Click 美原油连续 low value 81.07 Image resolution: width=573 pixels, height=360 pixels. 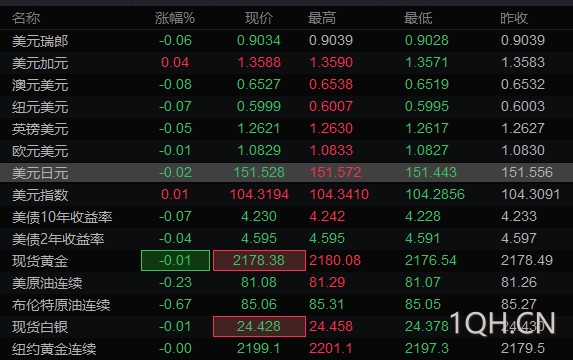[x=423, y=282]
